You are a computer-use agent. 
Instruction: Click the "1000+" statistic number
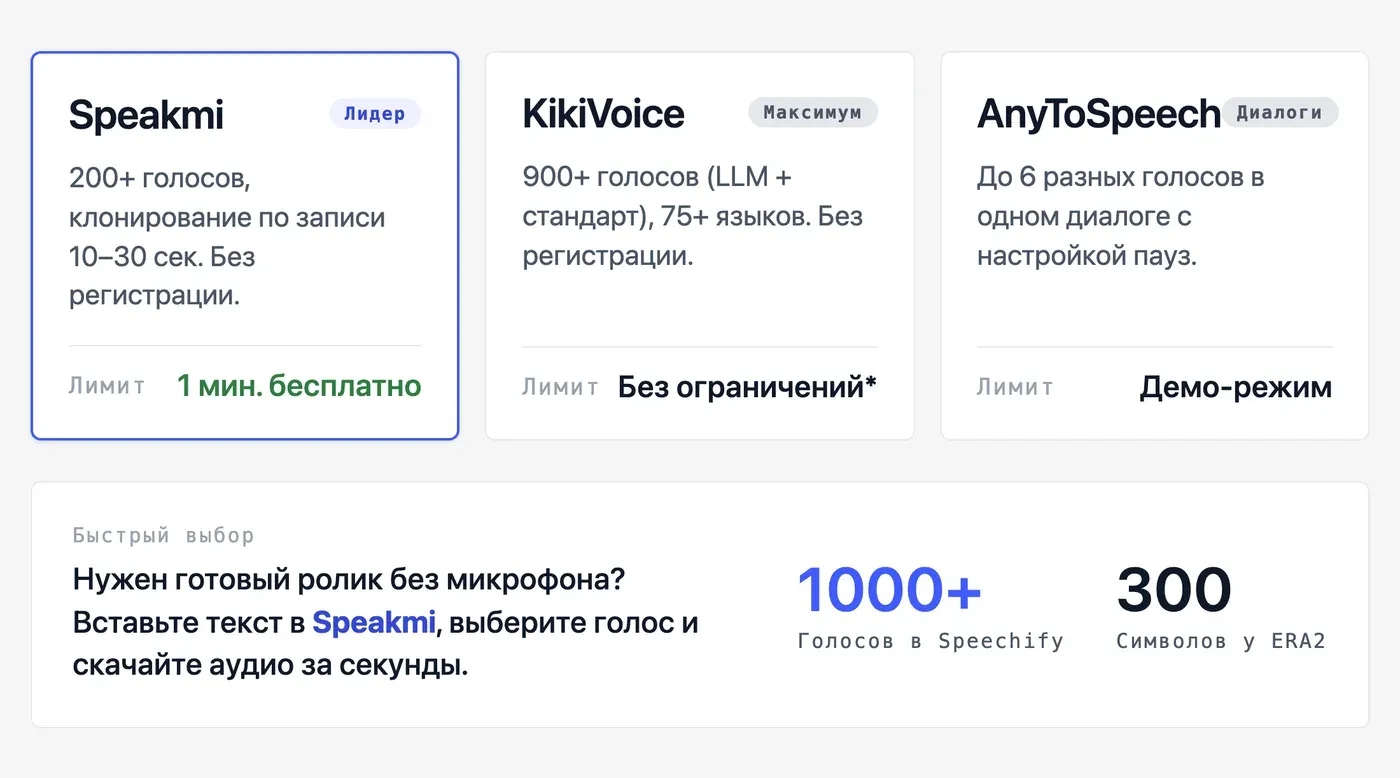(890, 590)
